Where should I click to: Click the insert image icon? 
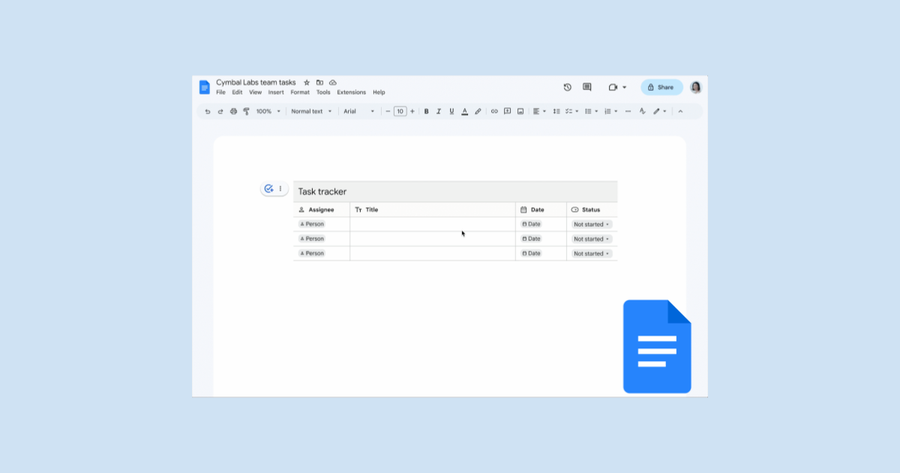520,111
